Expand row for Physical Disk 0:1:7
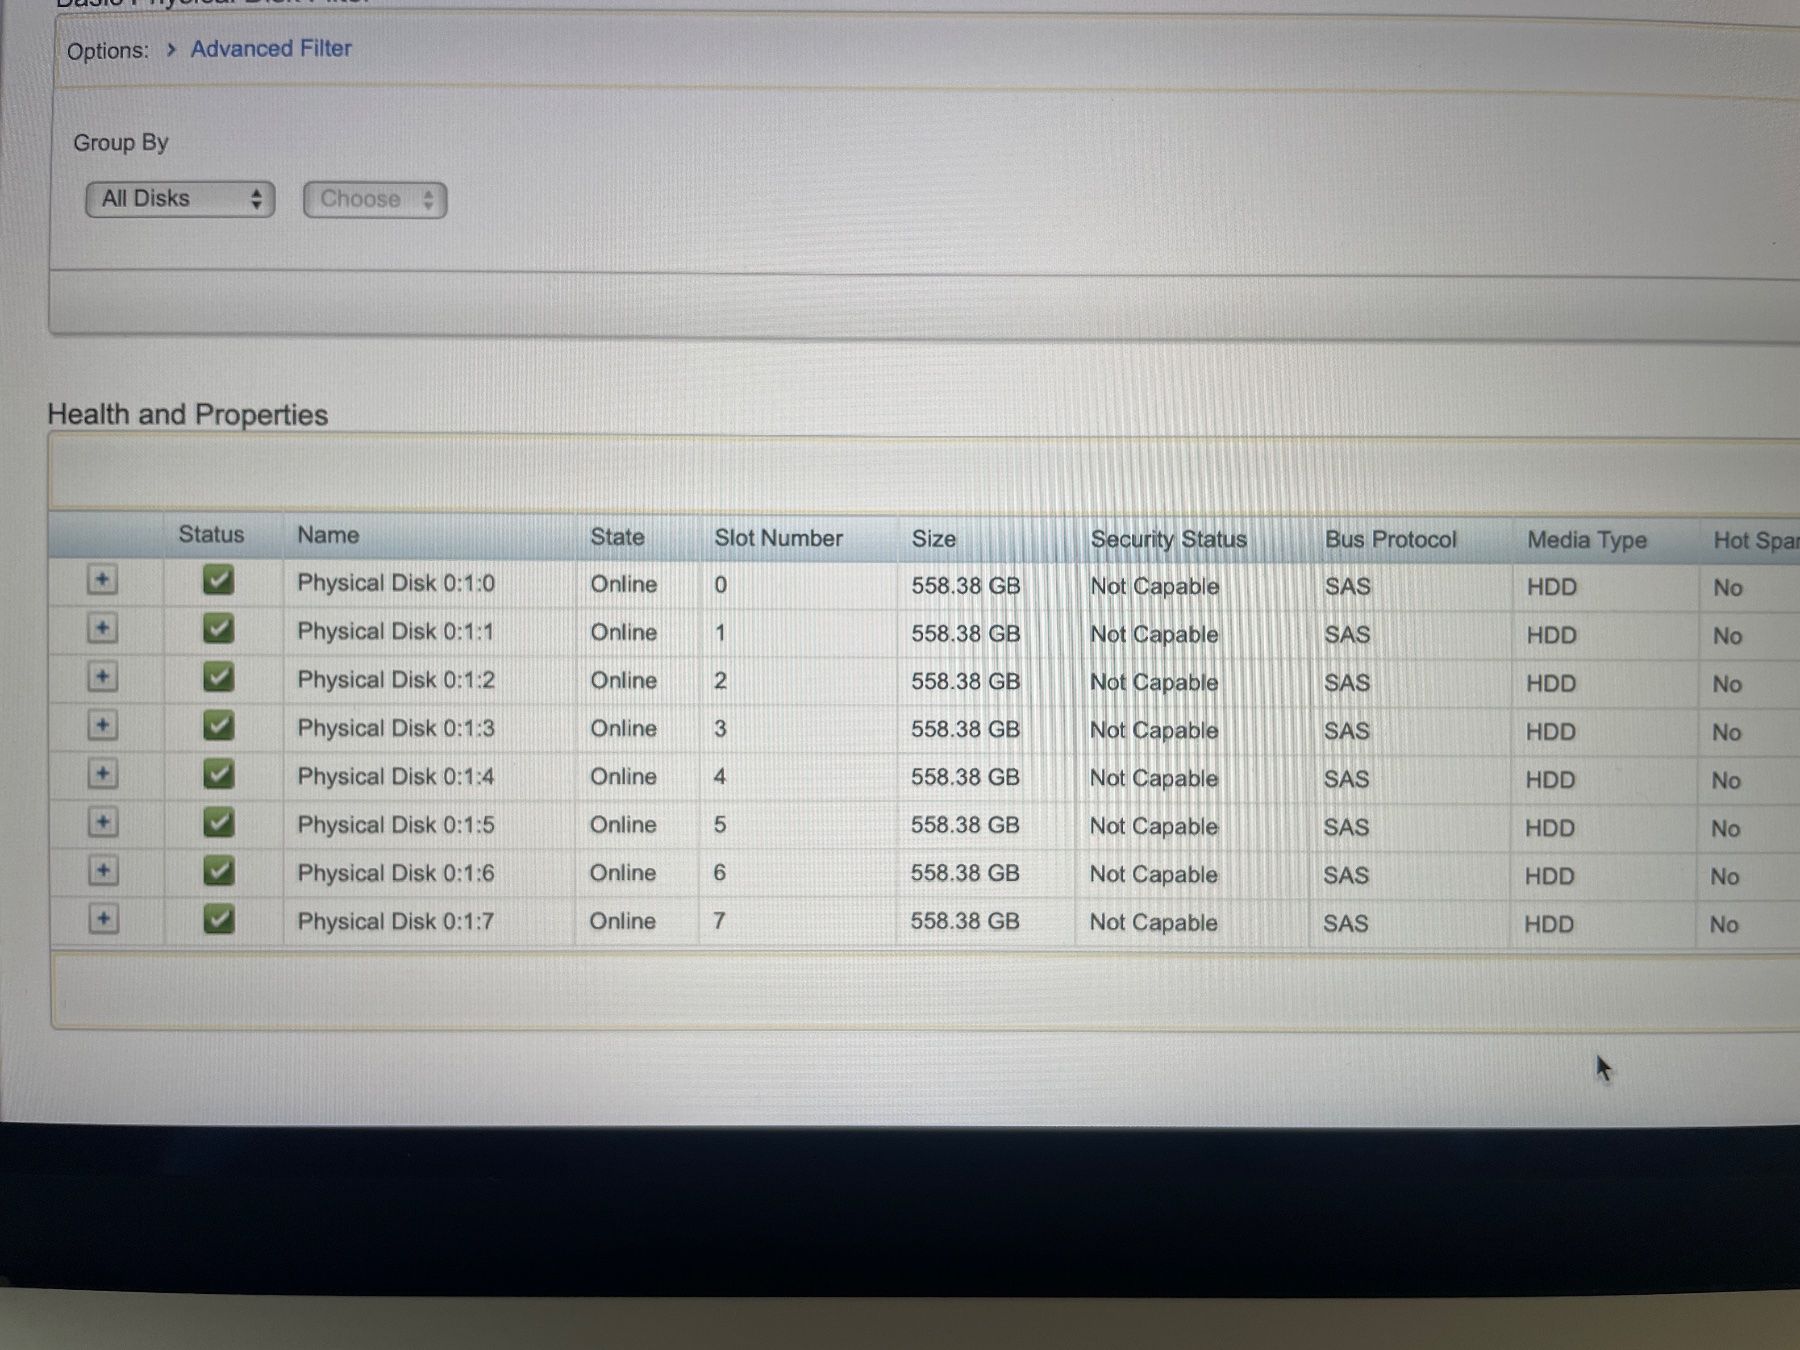Screen dimensions: 1800x1350 (x=102, y=918)
